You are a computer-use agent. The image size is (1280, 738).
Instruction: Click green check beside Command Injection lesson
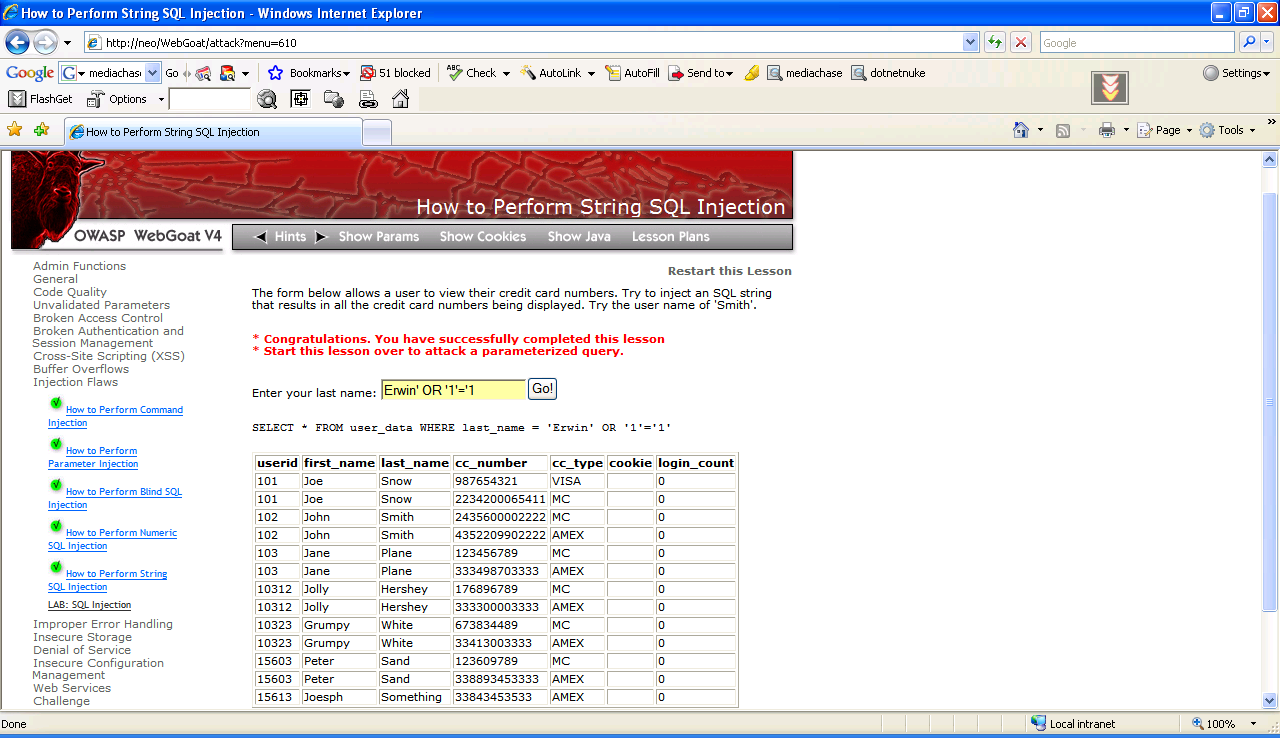pos(56,403)
